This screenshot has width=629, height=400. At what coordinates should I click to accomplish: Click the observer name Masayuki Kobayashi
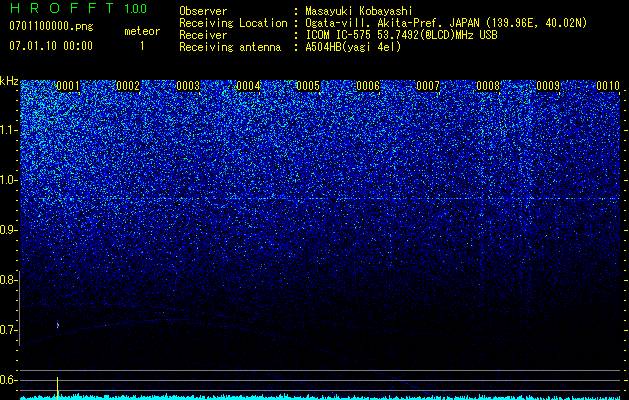(359, 11)
